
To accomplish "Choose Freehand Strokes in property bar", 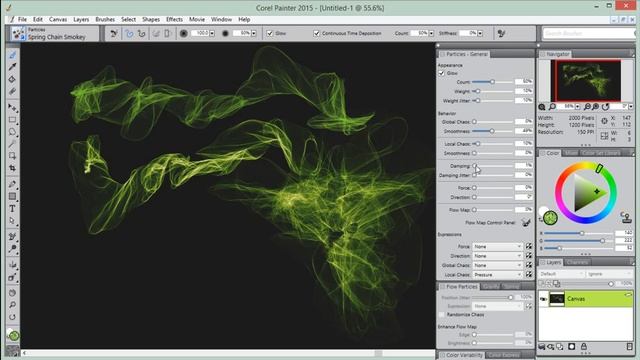I will click(129, 33).
